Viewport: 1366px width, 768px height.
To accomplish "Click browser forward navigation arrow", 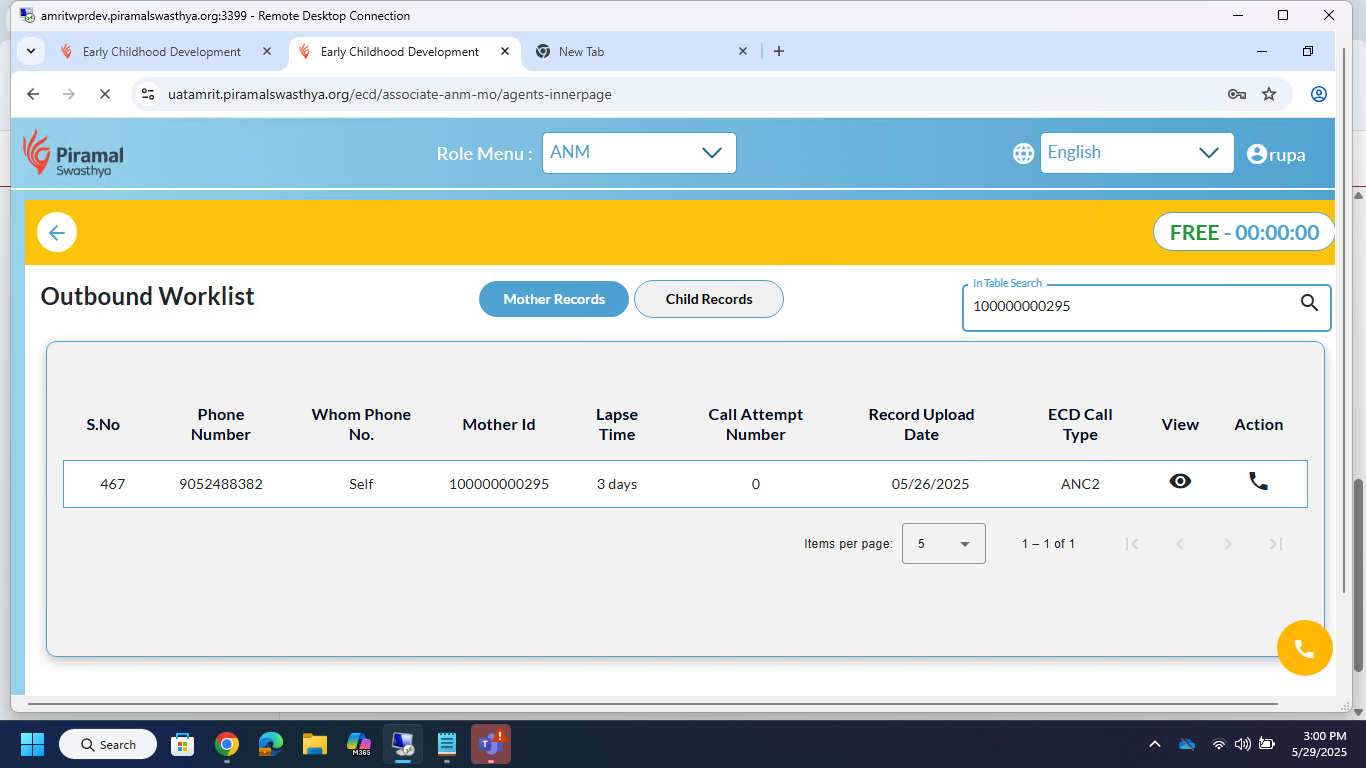I will point(69,94).
